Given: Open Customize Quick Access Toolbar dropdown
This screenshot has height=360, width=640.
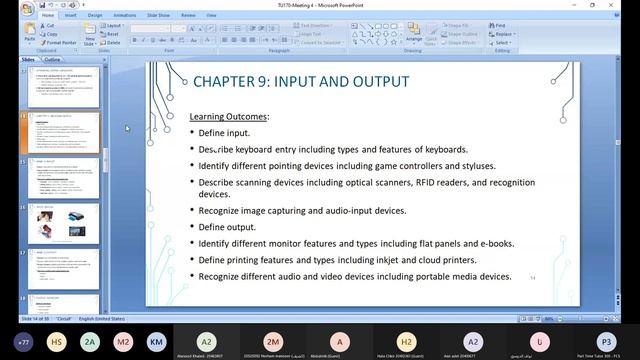Looking at the screenshot, I should pos(83,5).
